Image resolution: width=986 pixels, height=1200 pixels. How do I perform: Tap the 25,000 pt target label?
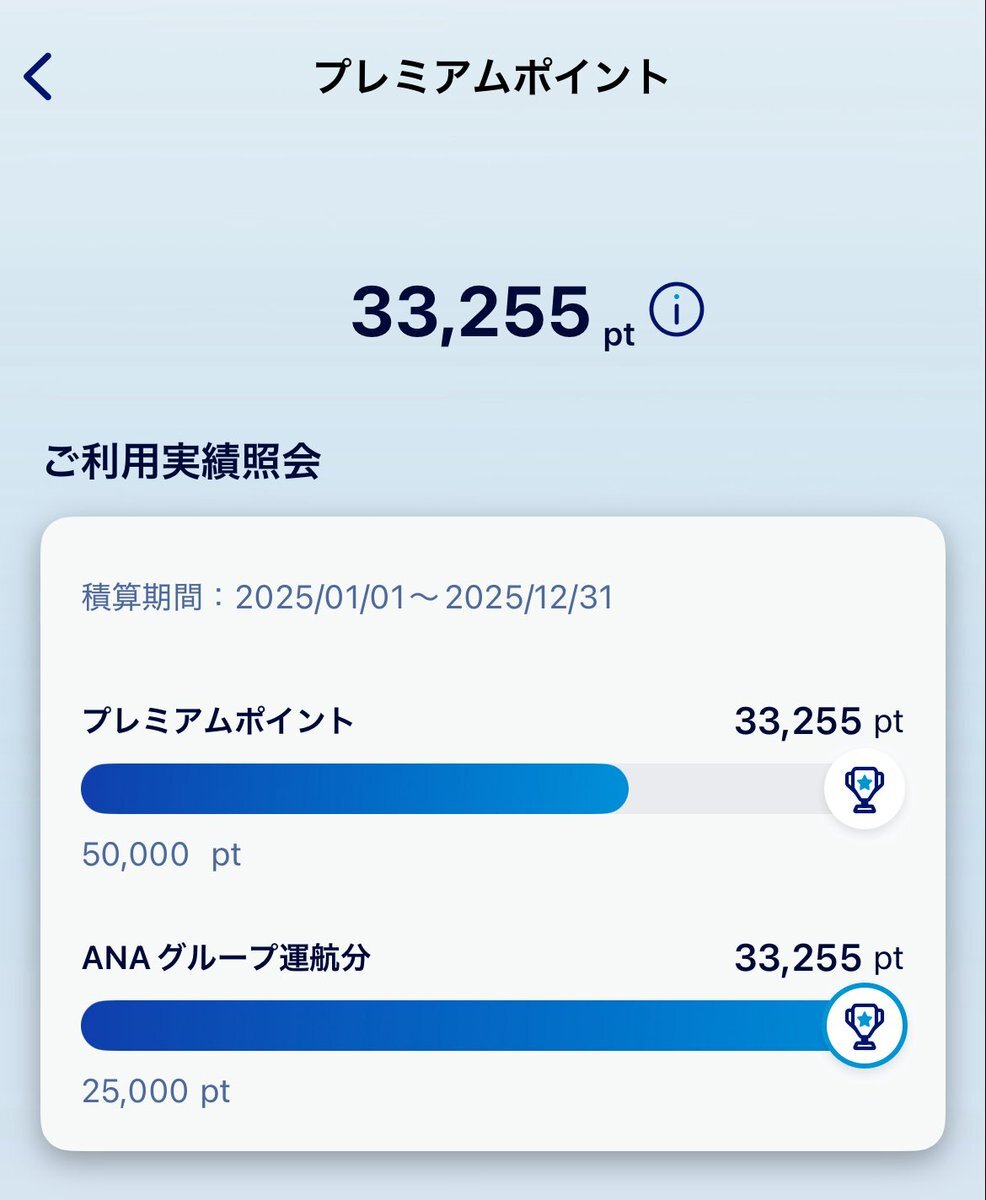click(x=156, y=1091)
